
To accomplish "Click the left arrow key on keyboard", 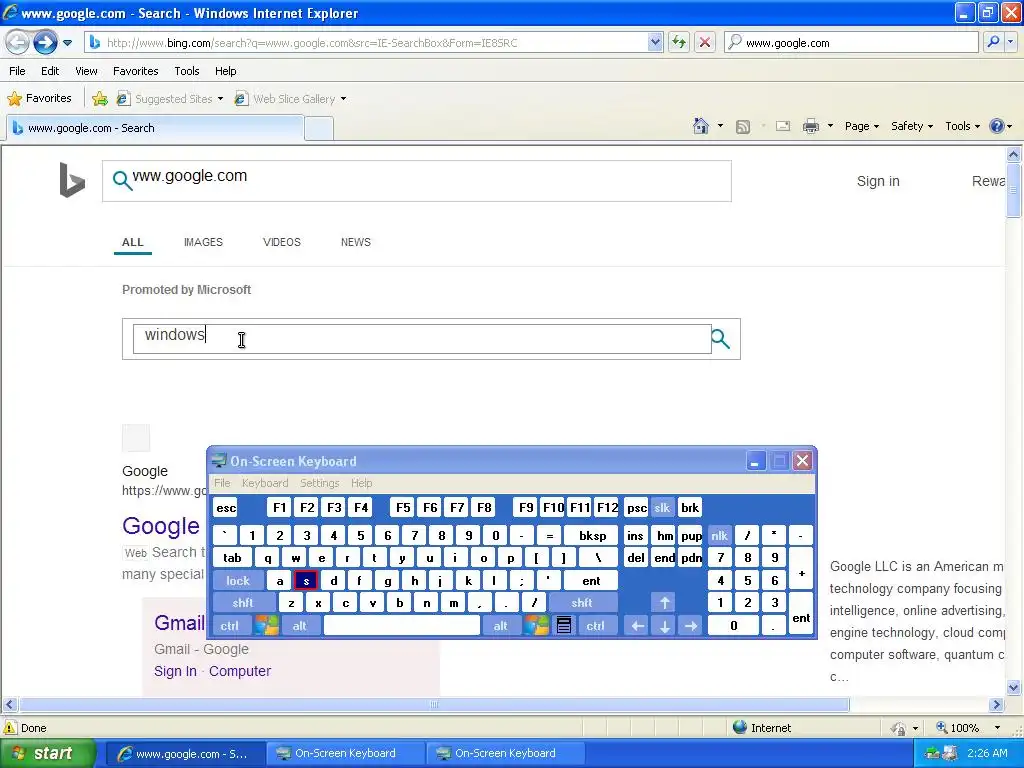I will click(637, 626).
